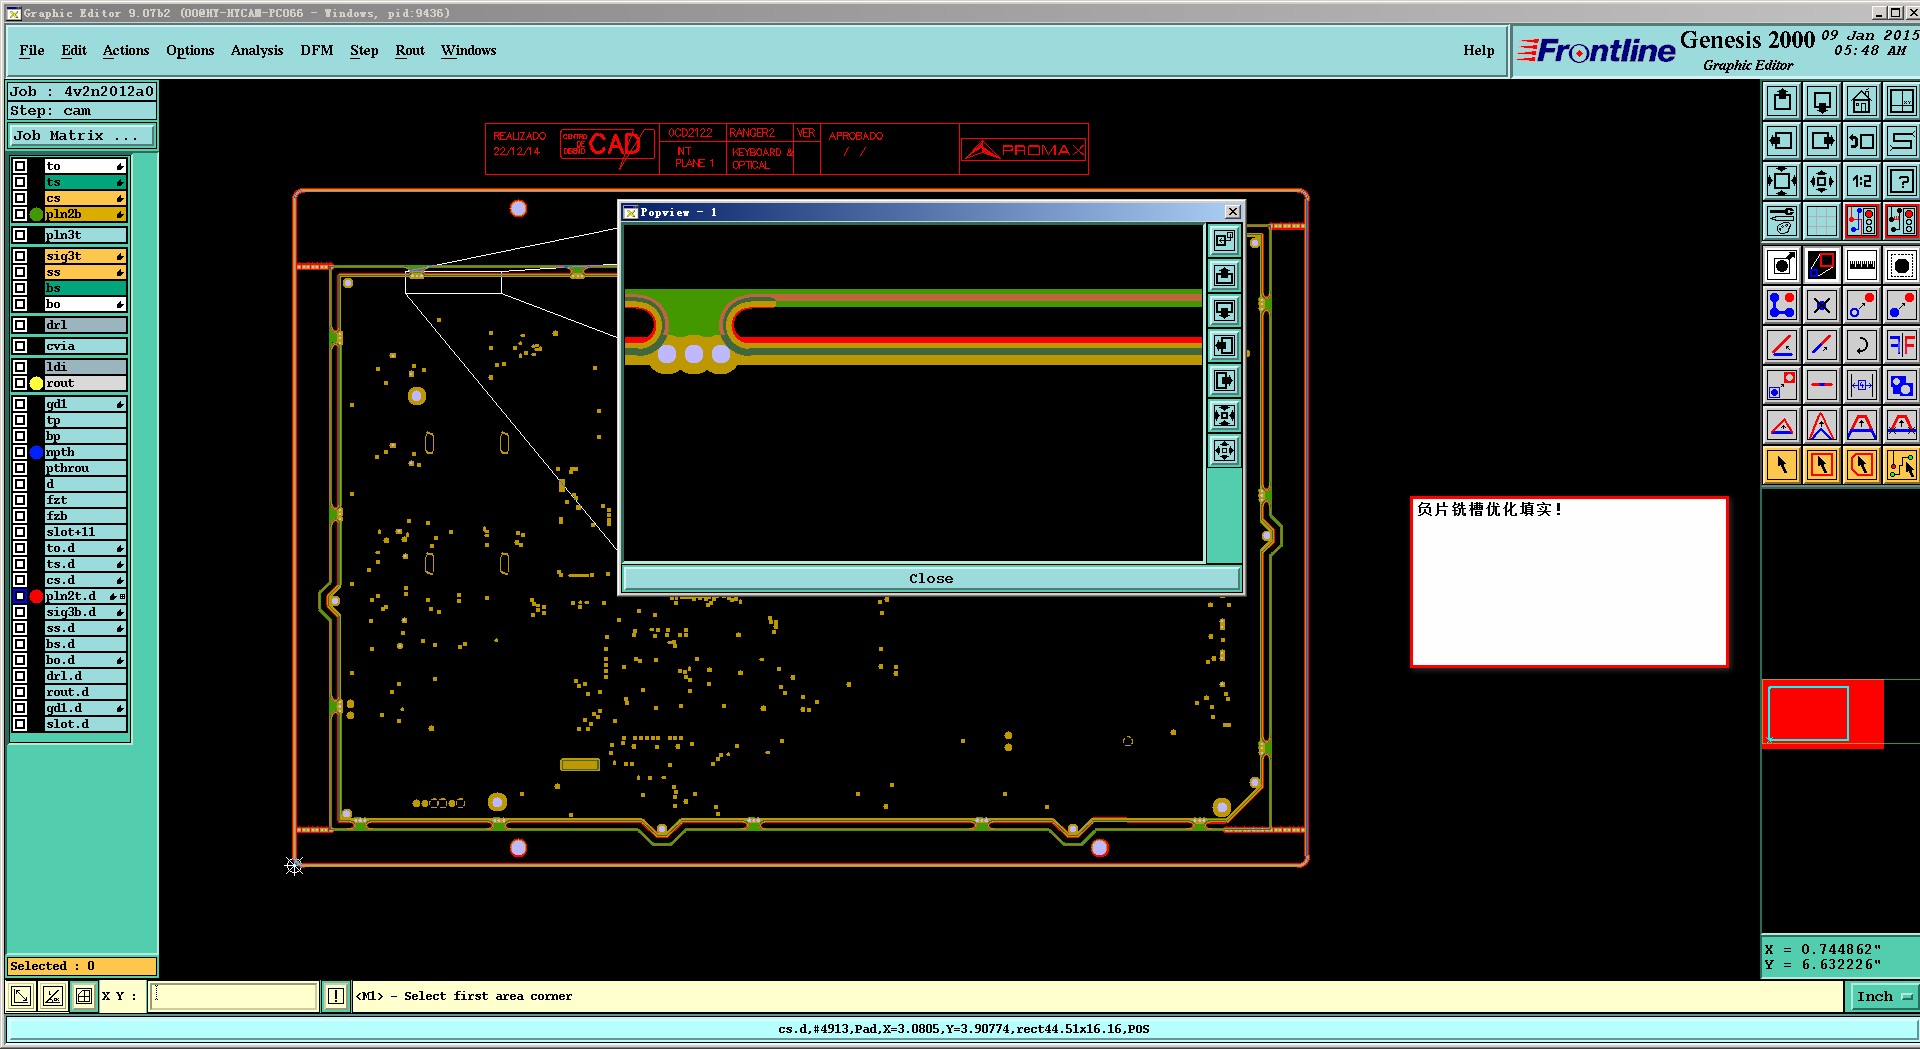Screen dimensions: 1920x1049
Task: Toggle checkbox for layer pln2t.d
Action: tap(20, 596)
